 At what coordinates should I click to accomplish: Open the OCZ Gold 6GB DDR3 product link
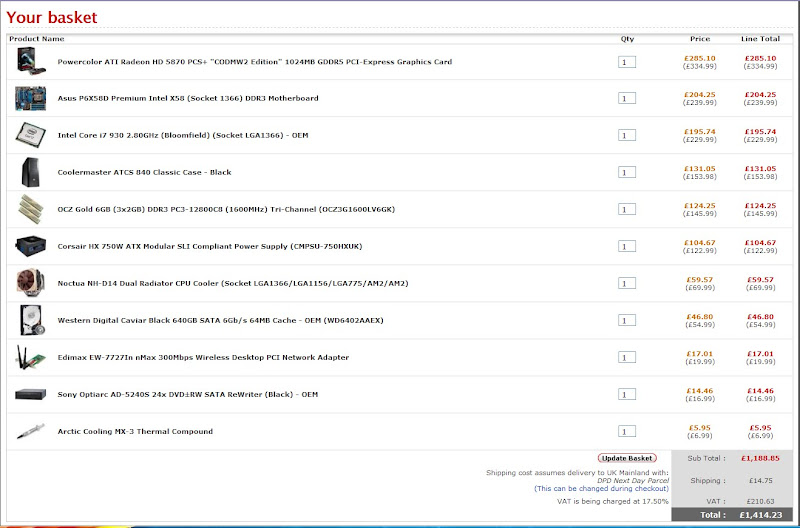[226, 209]
